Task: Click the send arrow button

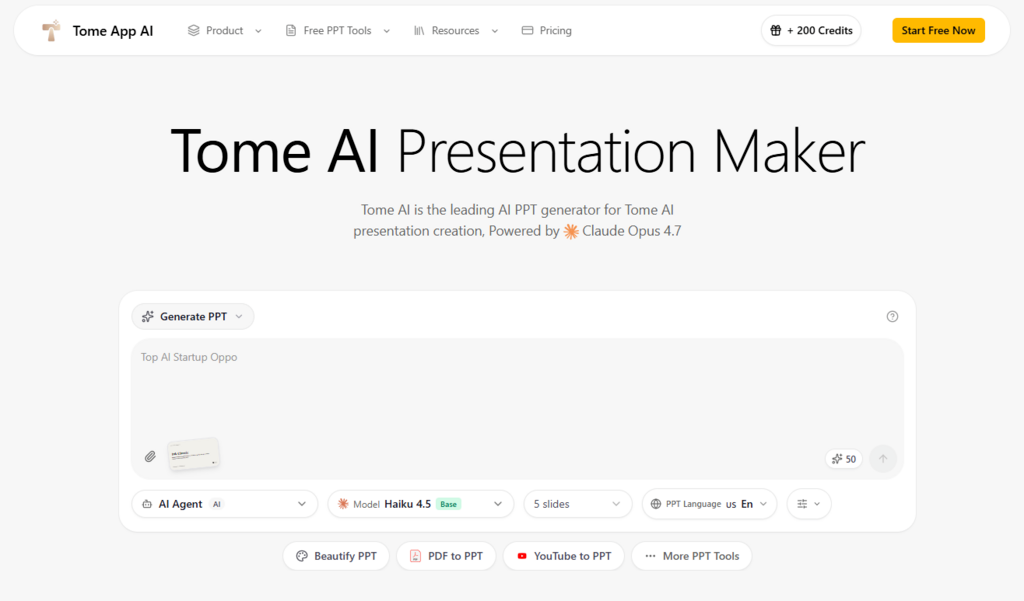Action: pyautogui.click(x=883, y=459)
